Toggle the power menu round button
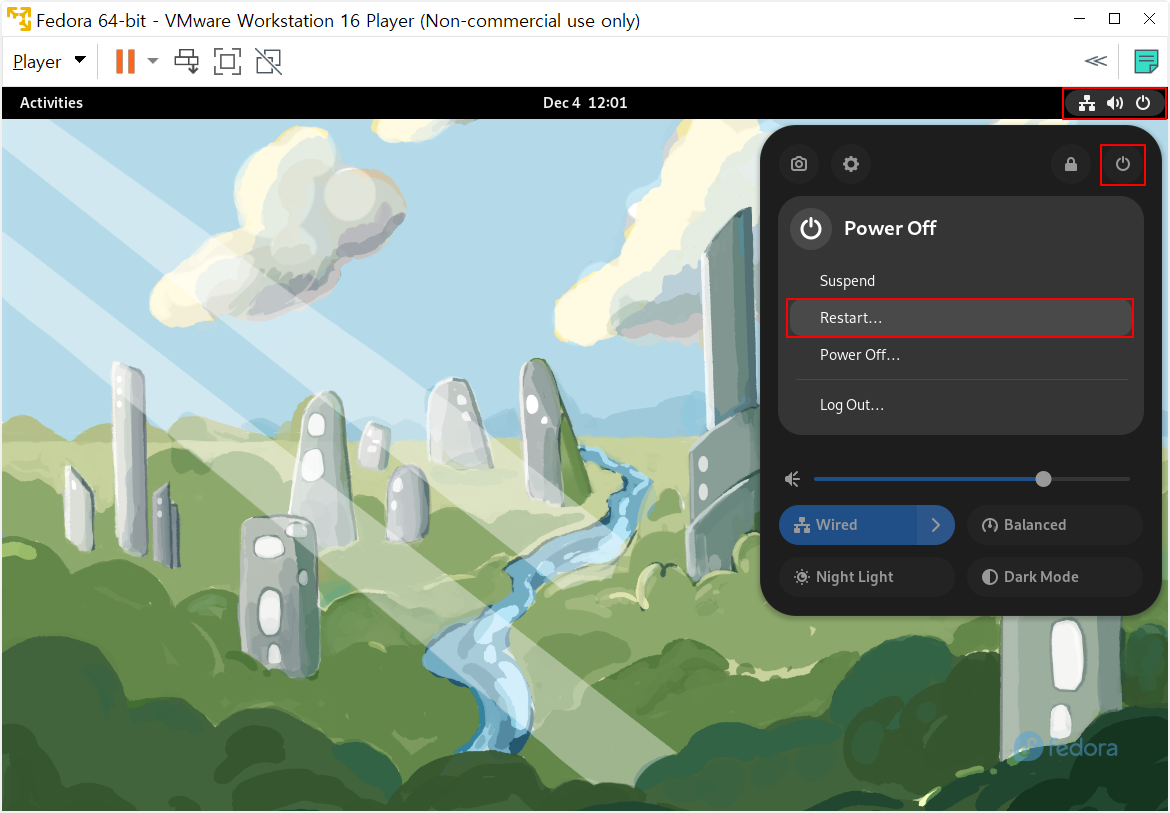 tap(1122, 164)
